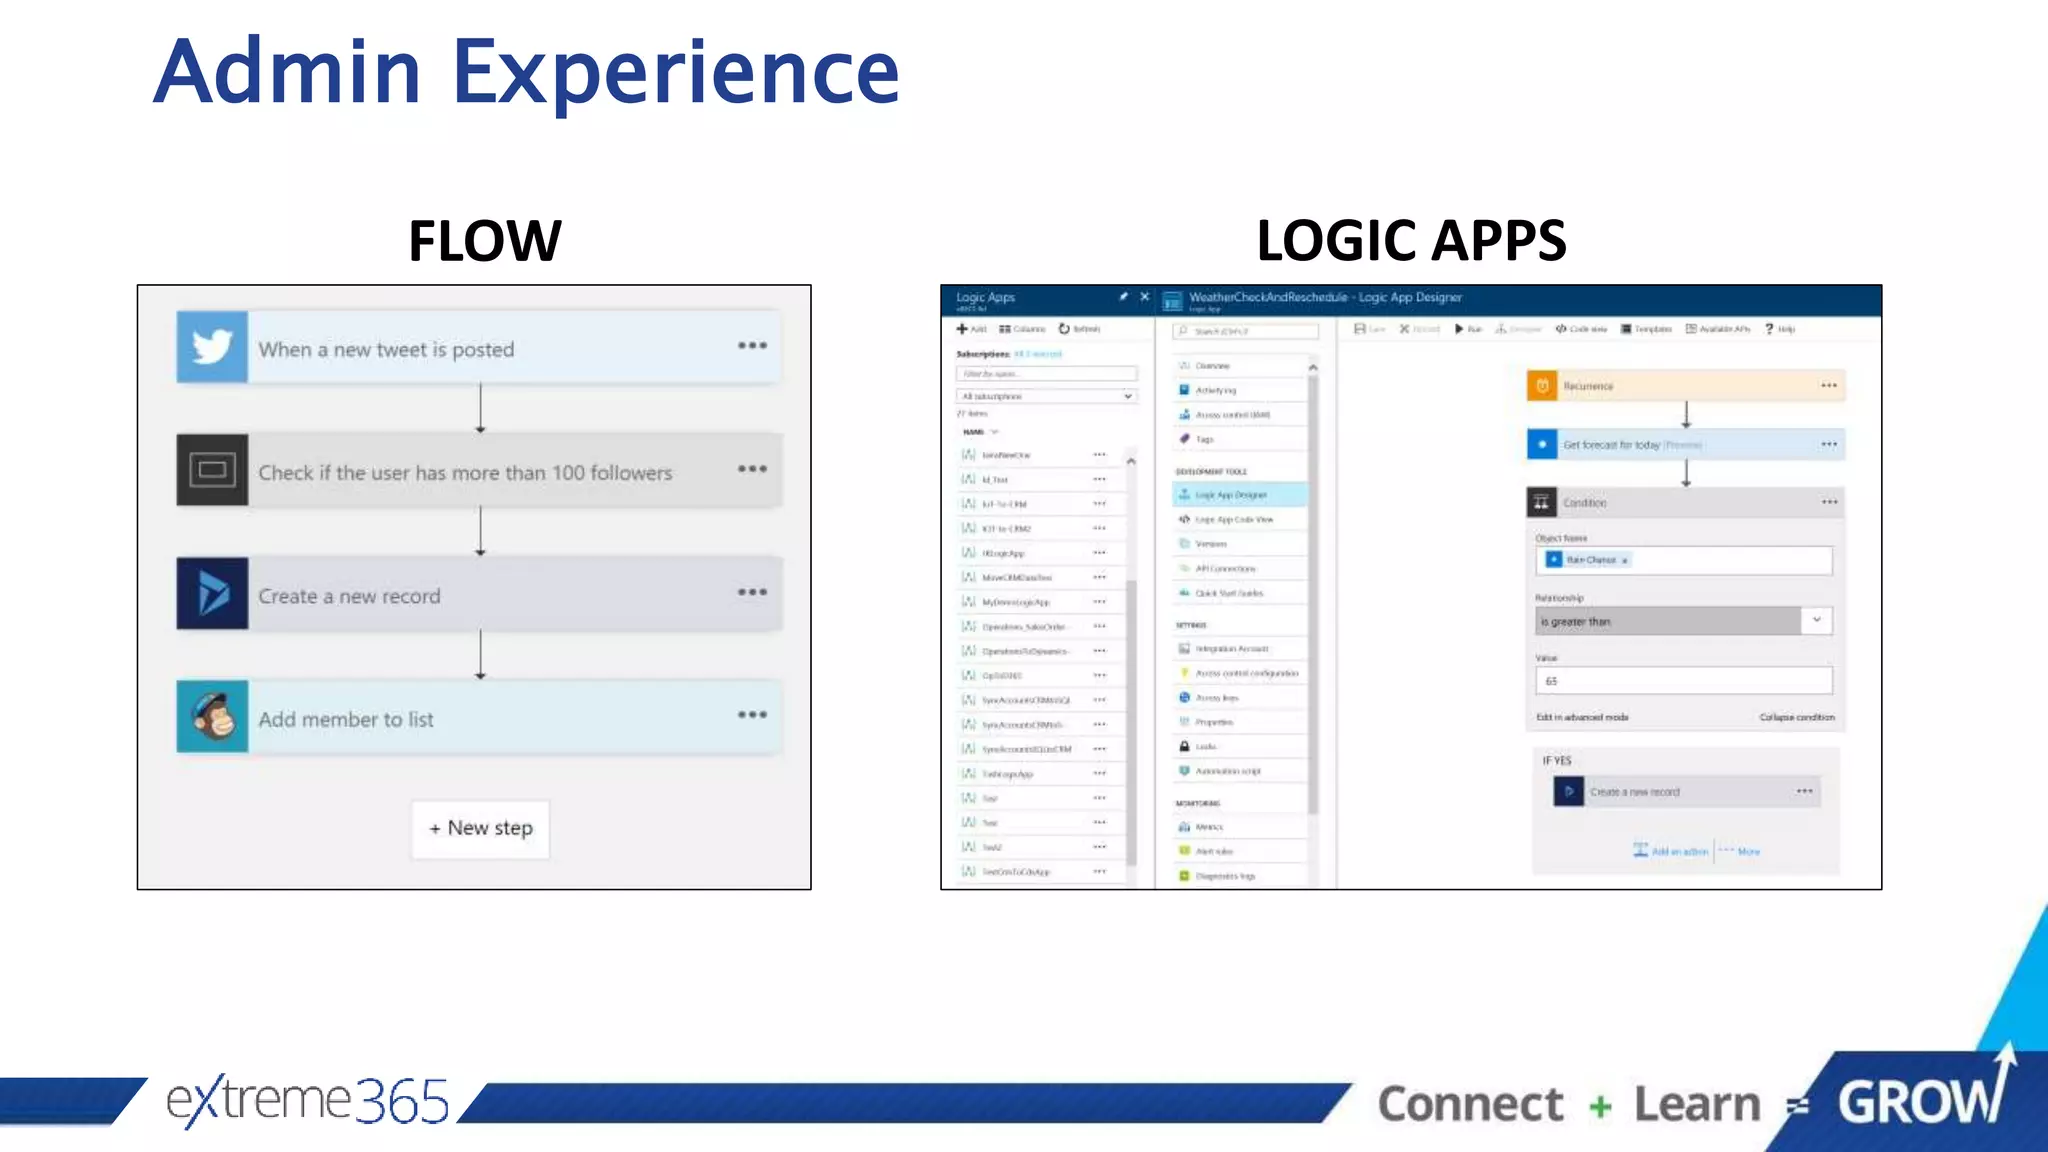The height and width of the screenshot is (1152, 2048).
Task: Open Automation script setting
Action: 1240,771
